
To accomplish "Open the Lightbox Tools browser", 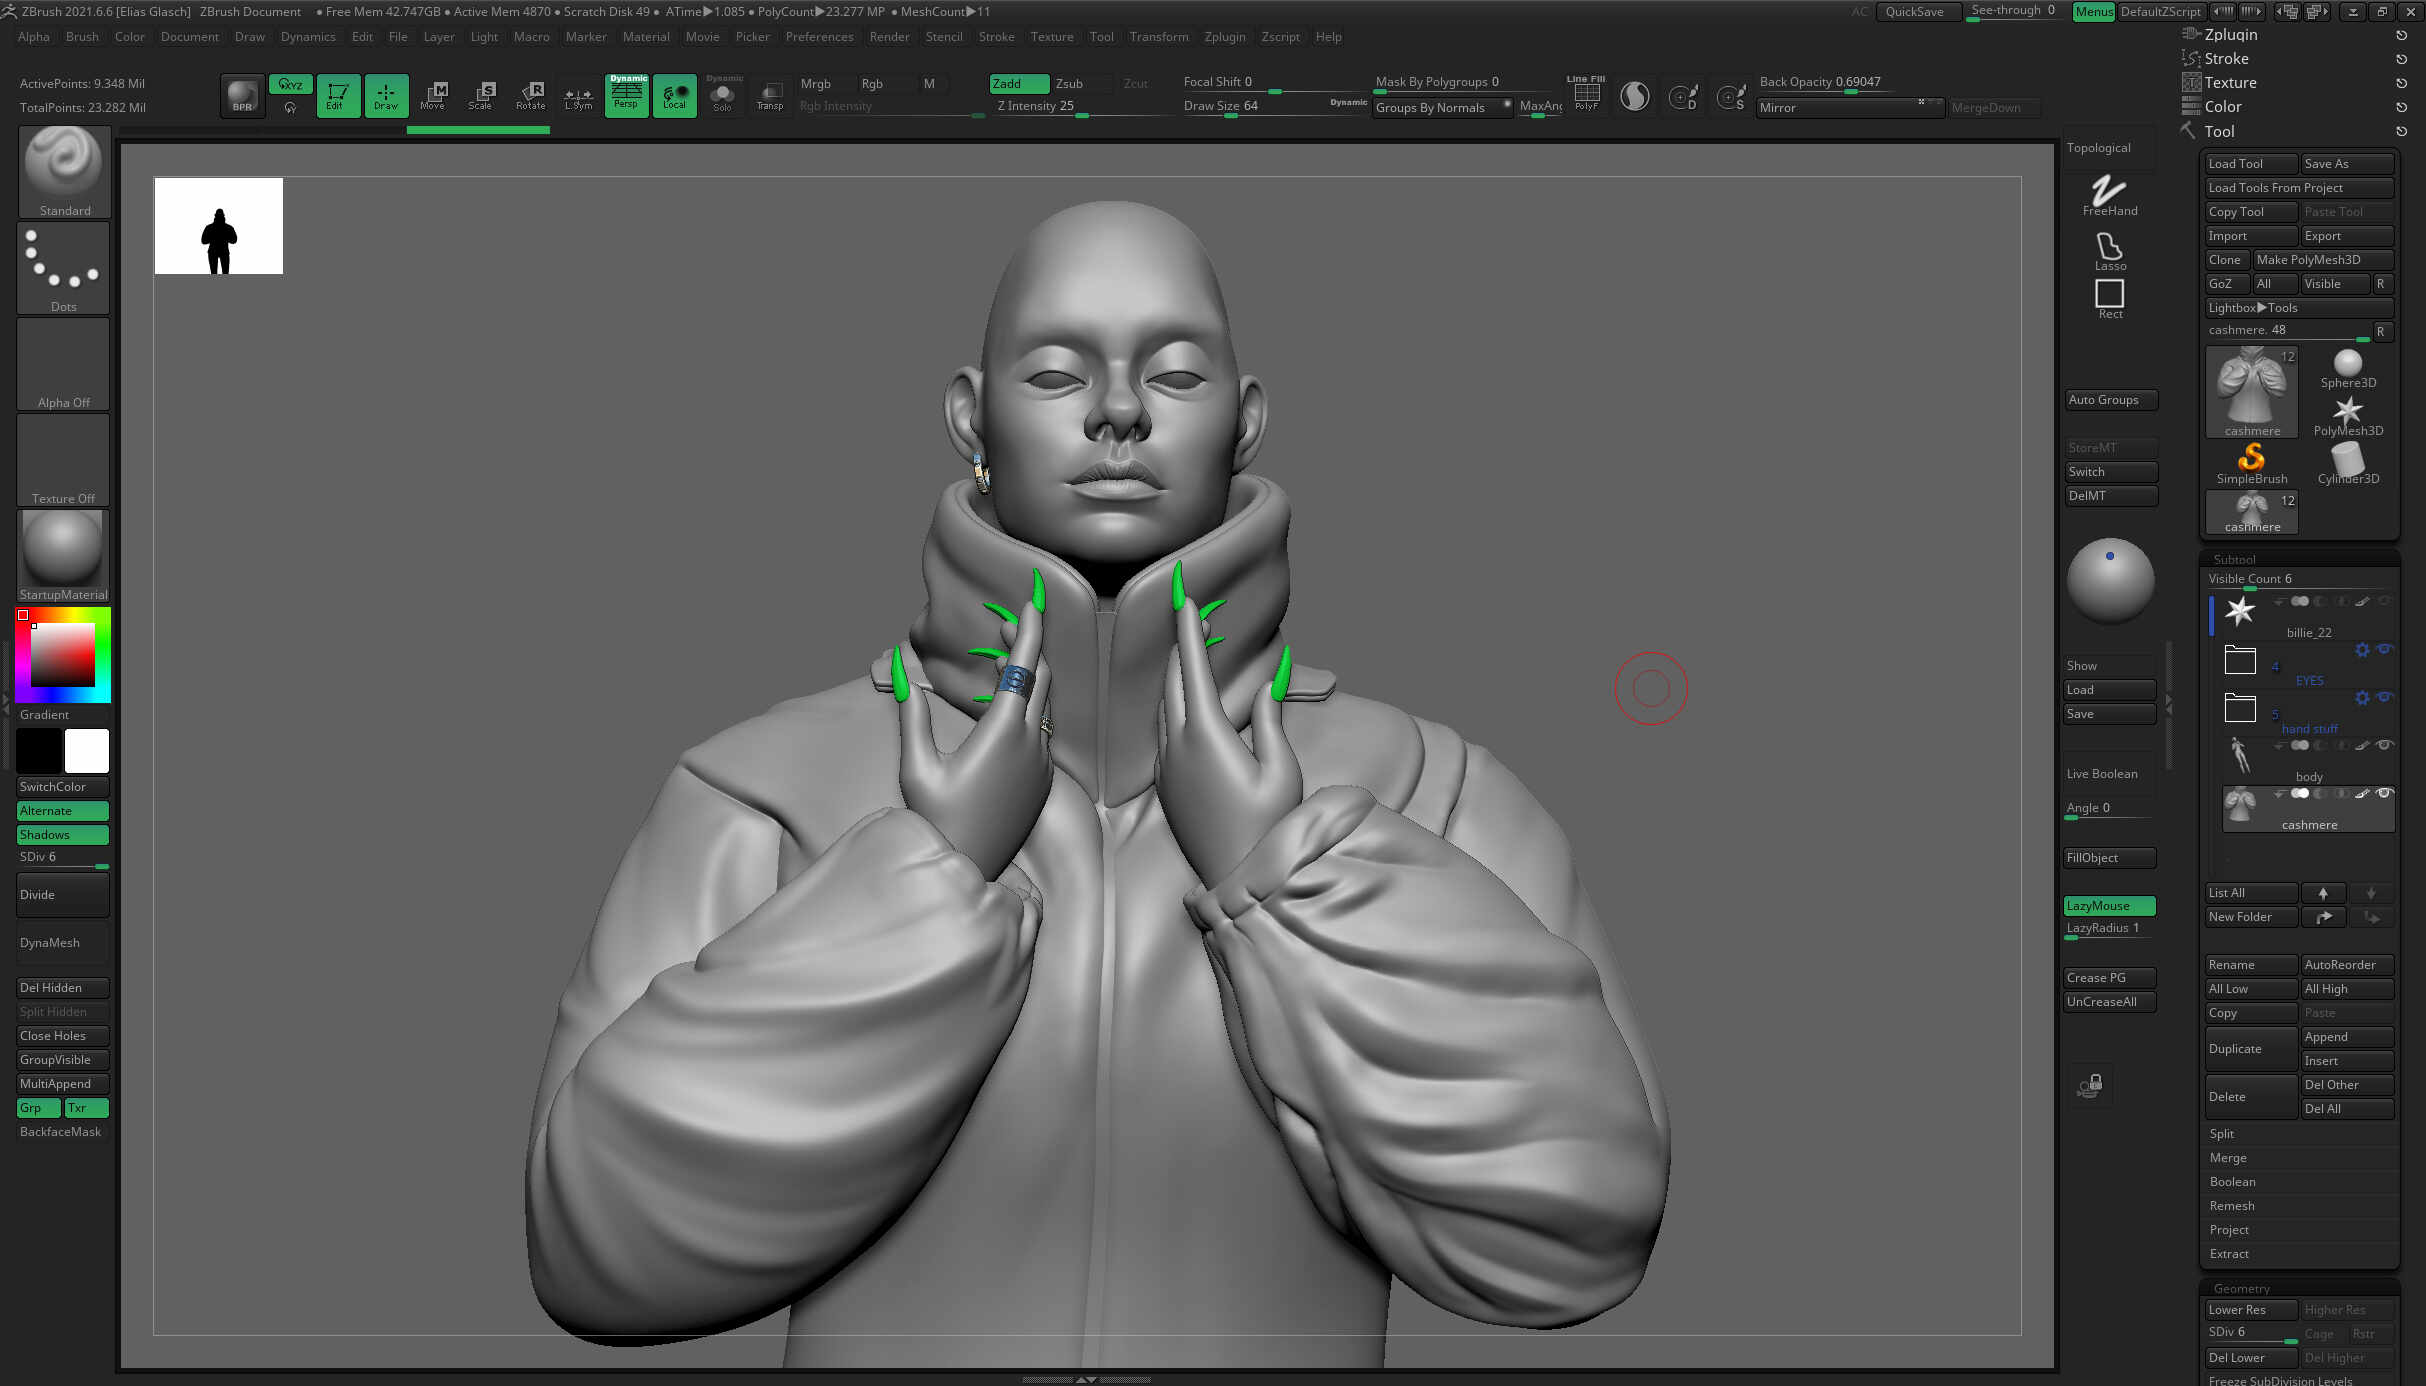I will 2299,307.
